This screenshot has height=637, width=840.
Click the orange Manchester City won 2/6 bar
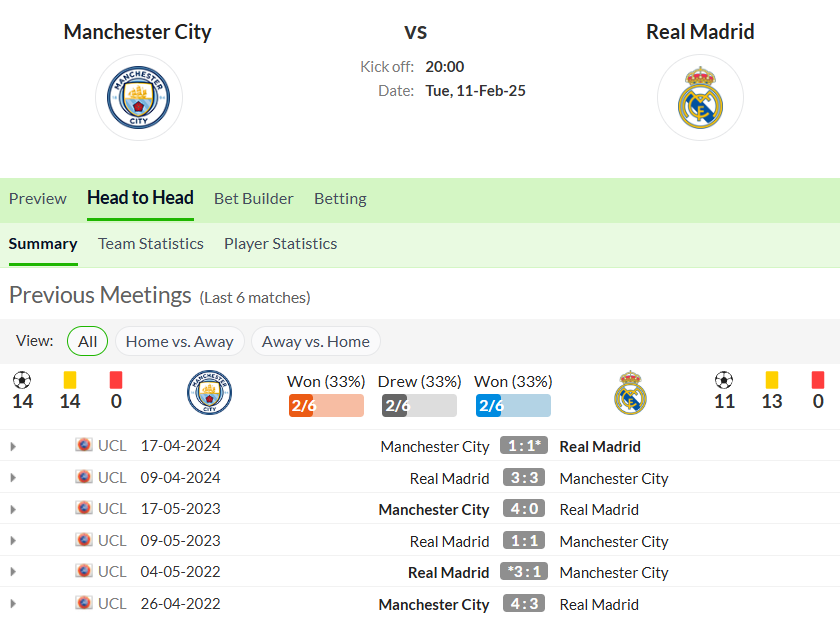point(326,406)
